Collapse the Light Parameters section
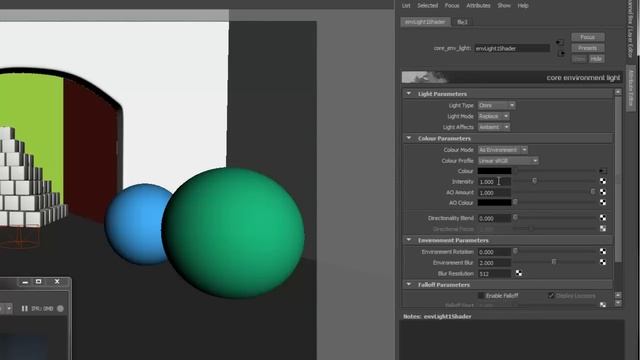The image size is (640, 360). [x=409, y=93]
